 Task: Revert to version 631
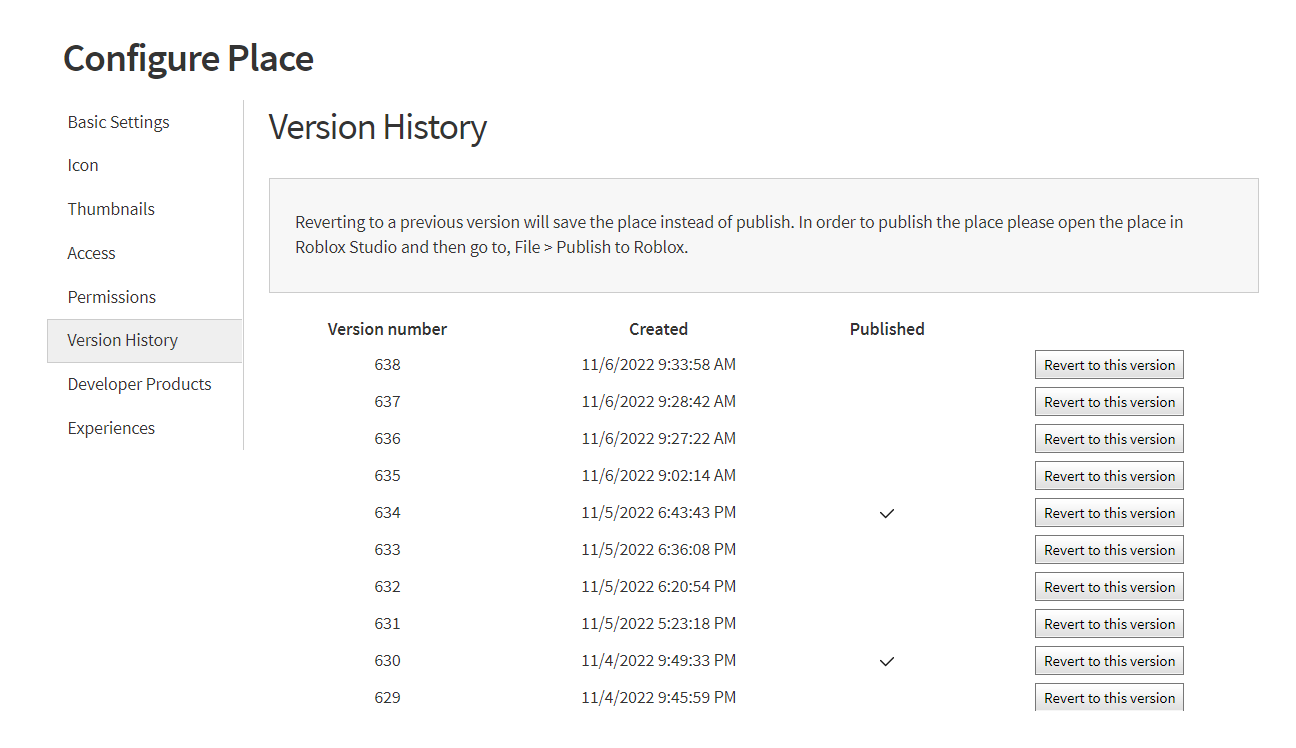tap(1109, 624)
